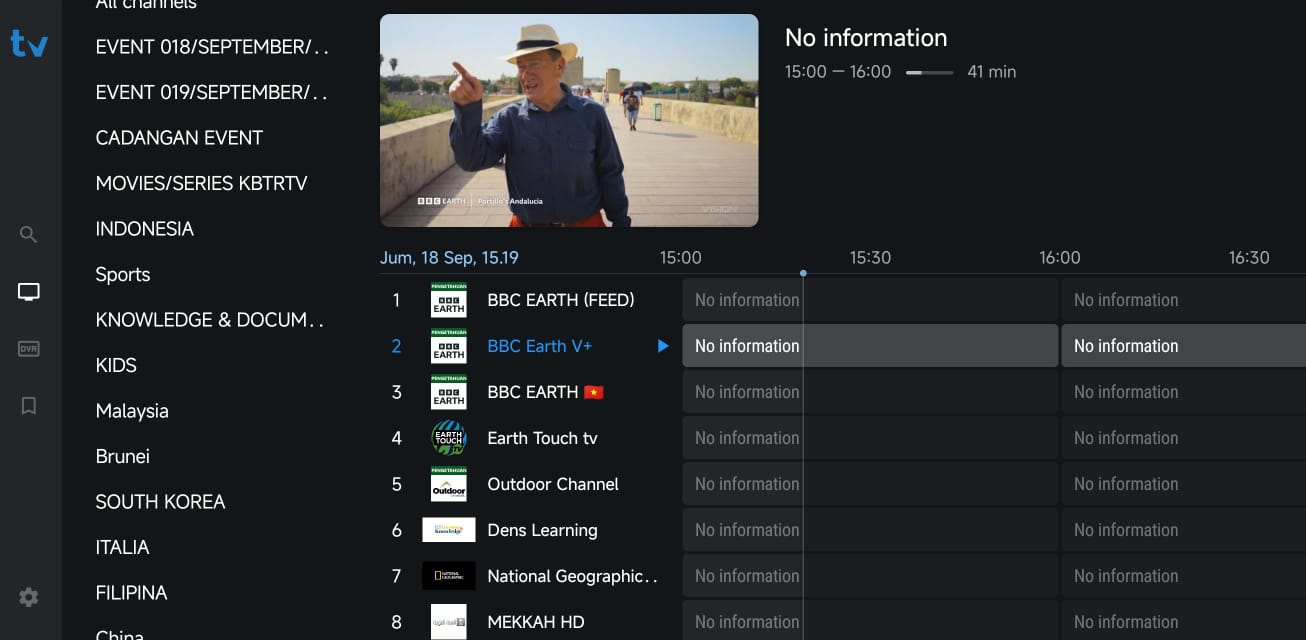Select Earth Touch tv channel name

pyautogui.click(x=542, y=438)
